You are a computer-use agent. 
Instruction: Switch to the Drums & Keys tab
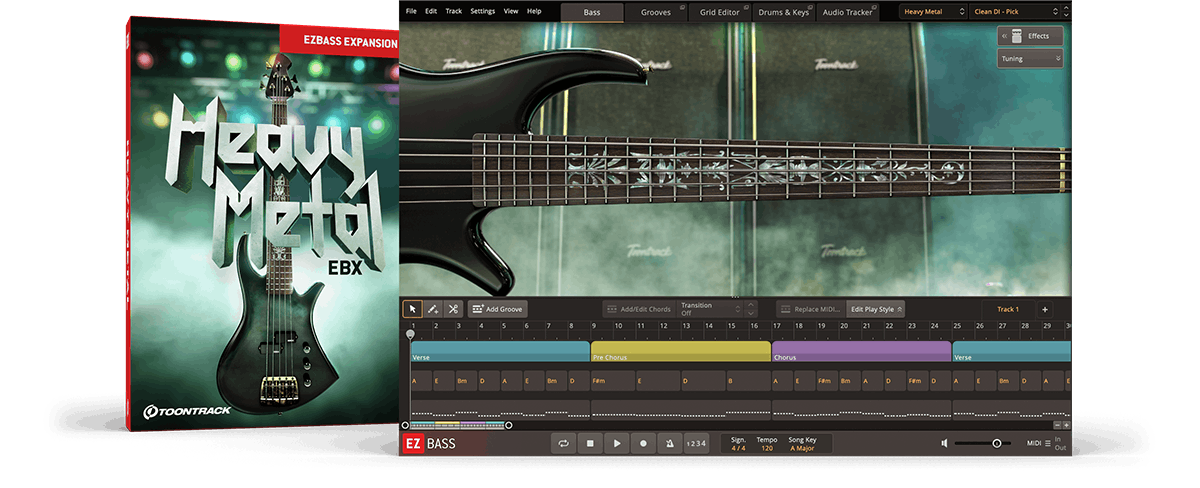(784, 12)
